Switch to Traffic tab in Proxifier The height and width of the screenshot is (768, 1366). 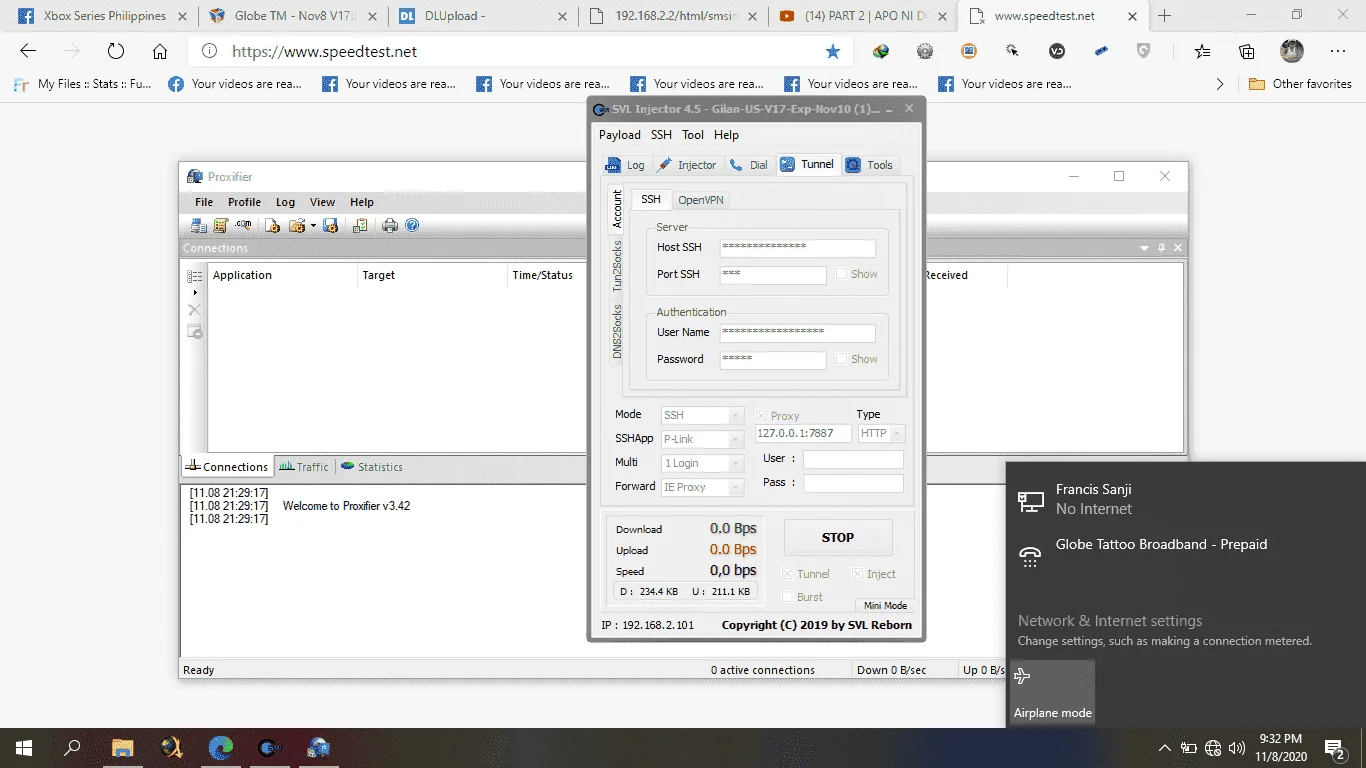coord(304,467)
